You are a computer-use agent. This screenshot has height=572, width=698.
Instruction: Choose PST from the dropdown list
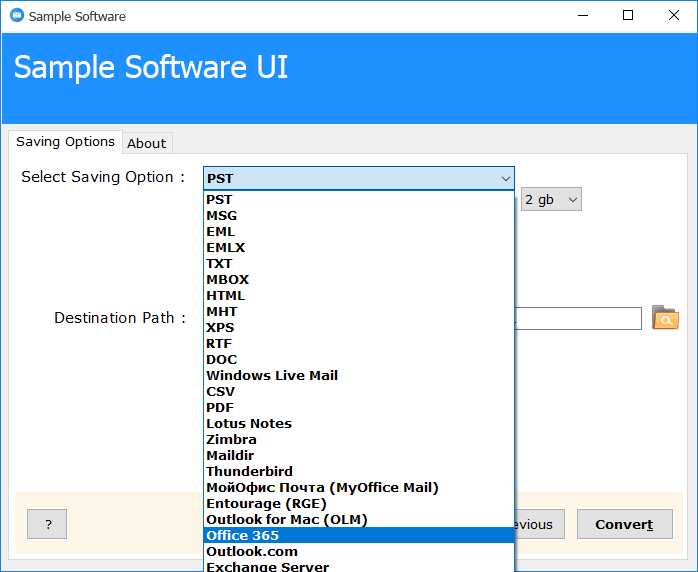pos(359,199)
